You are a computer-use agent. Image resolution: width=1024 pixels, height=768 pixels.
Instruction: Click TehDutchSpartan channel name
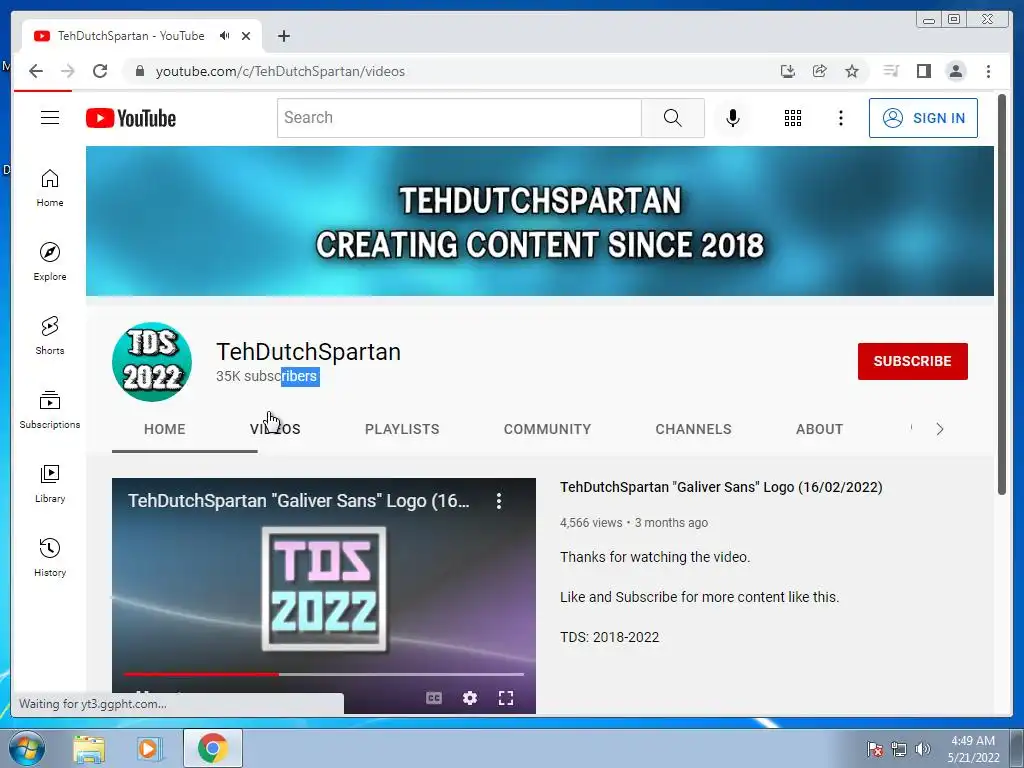(308, 352)
